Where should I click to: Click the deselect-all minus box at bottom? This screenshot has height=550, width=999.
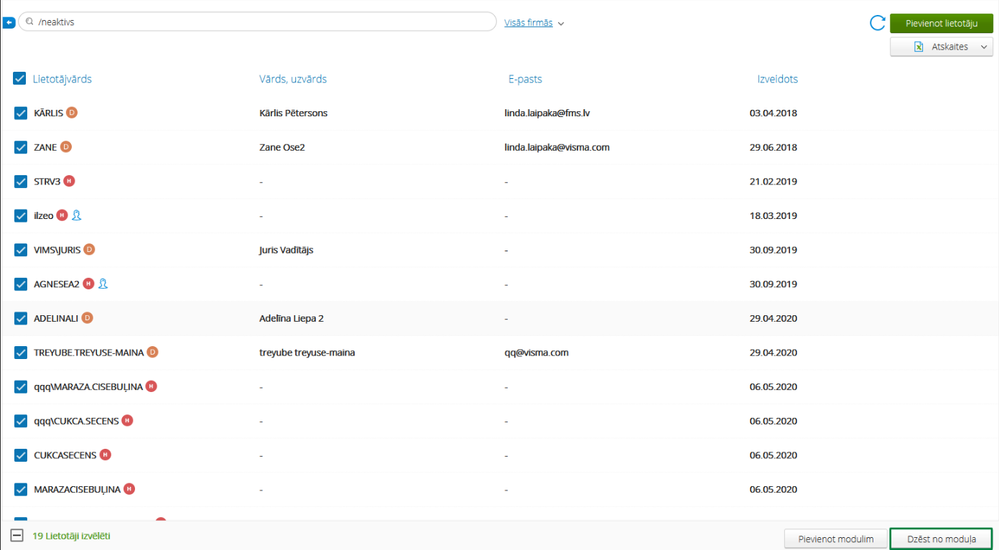pyautogui.click(x=17, y=537)
